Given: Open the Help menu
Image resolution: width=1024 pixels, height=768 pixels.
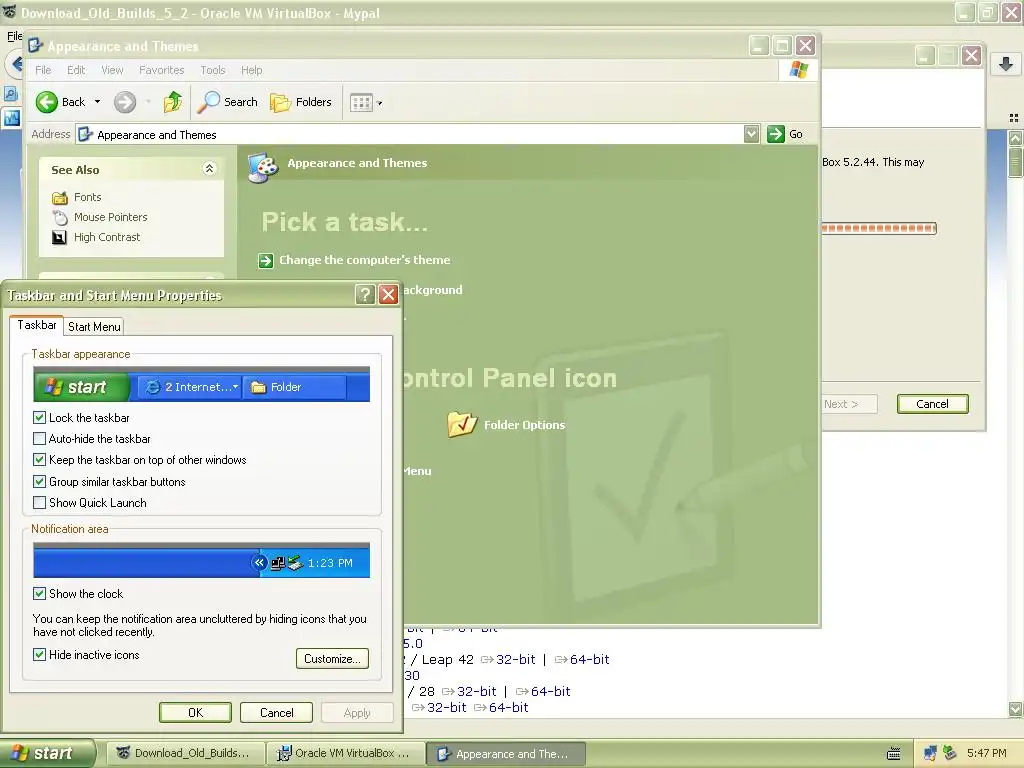Looking at the screenshot, I should coord(251,70).
